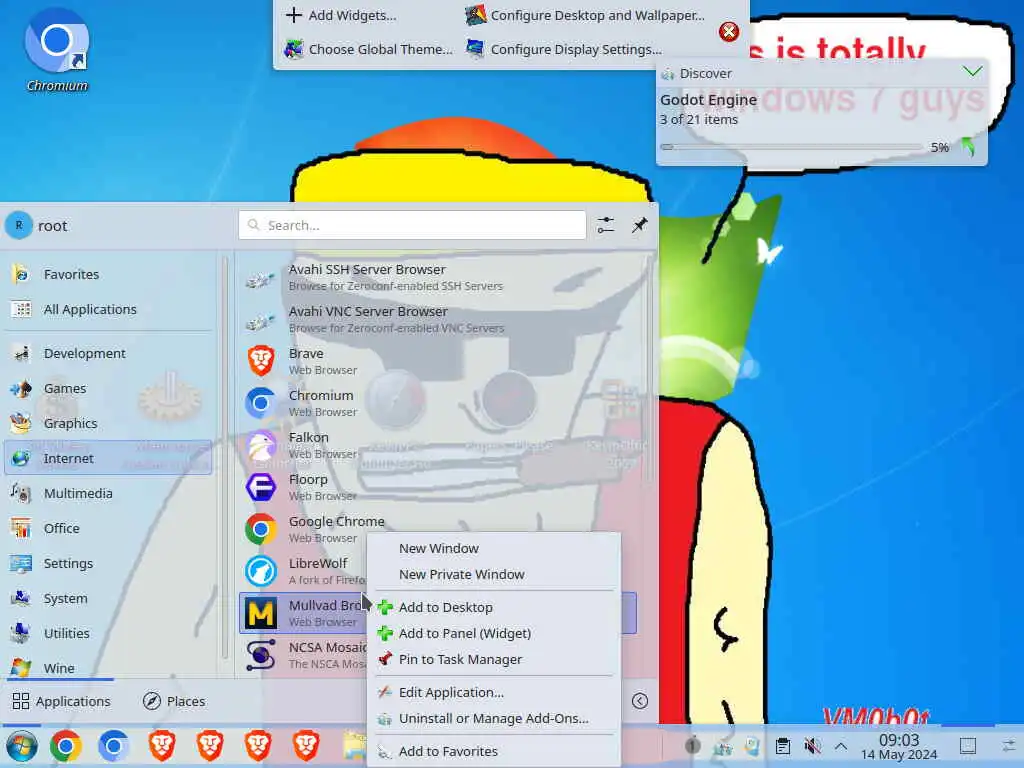This screenshot has width=1024, height=768.
Task: Launch Google Chrome from the Internet list
Action: tap(438, 529)
